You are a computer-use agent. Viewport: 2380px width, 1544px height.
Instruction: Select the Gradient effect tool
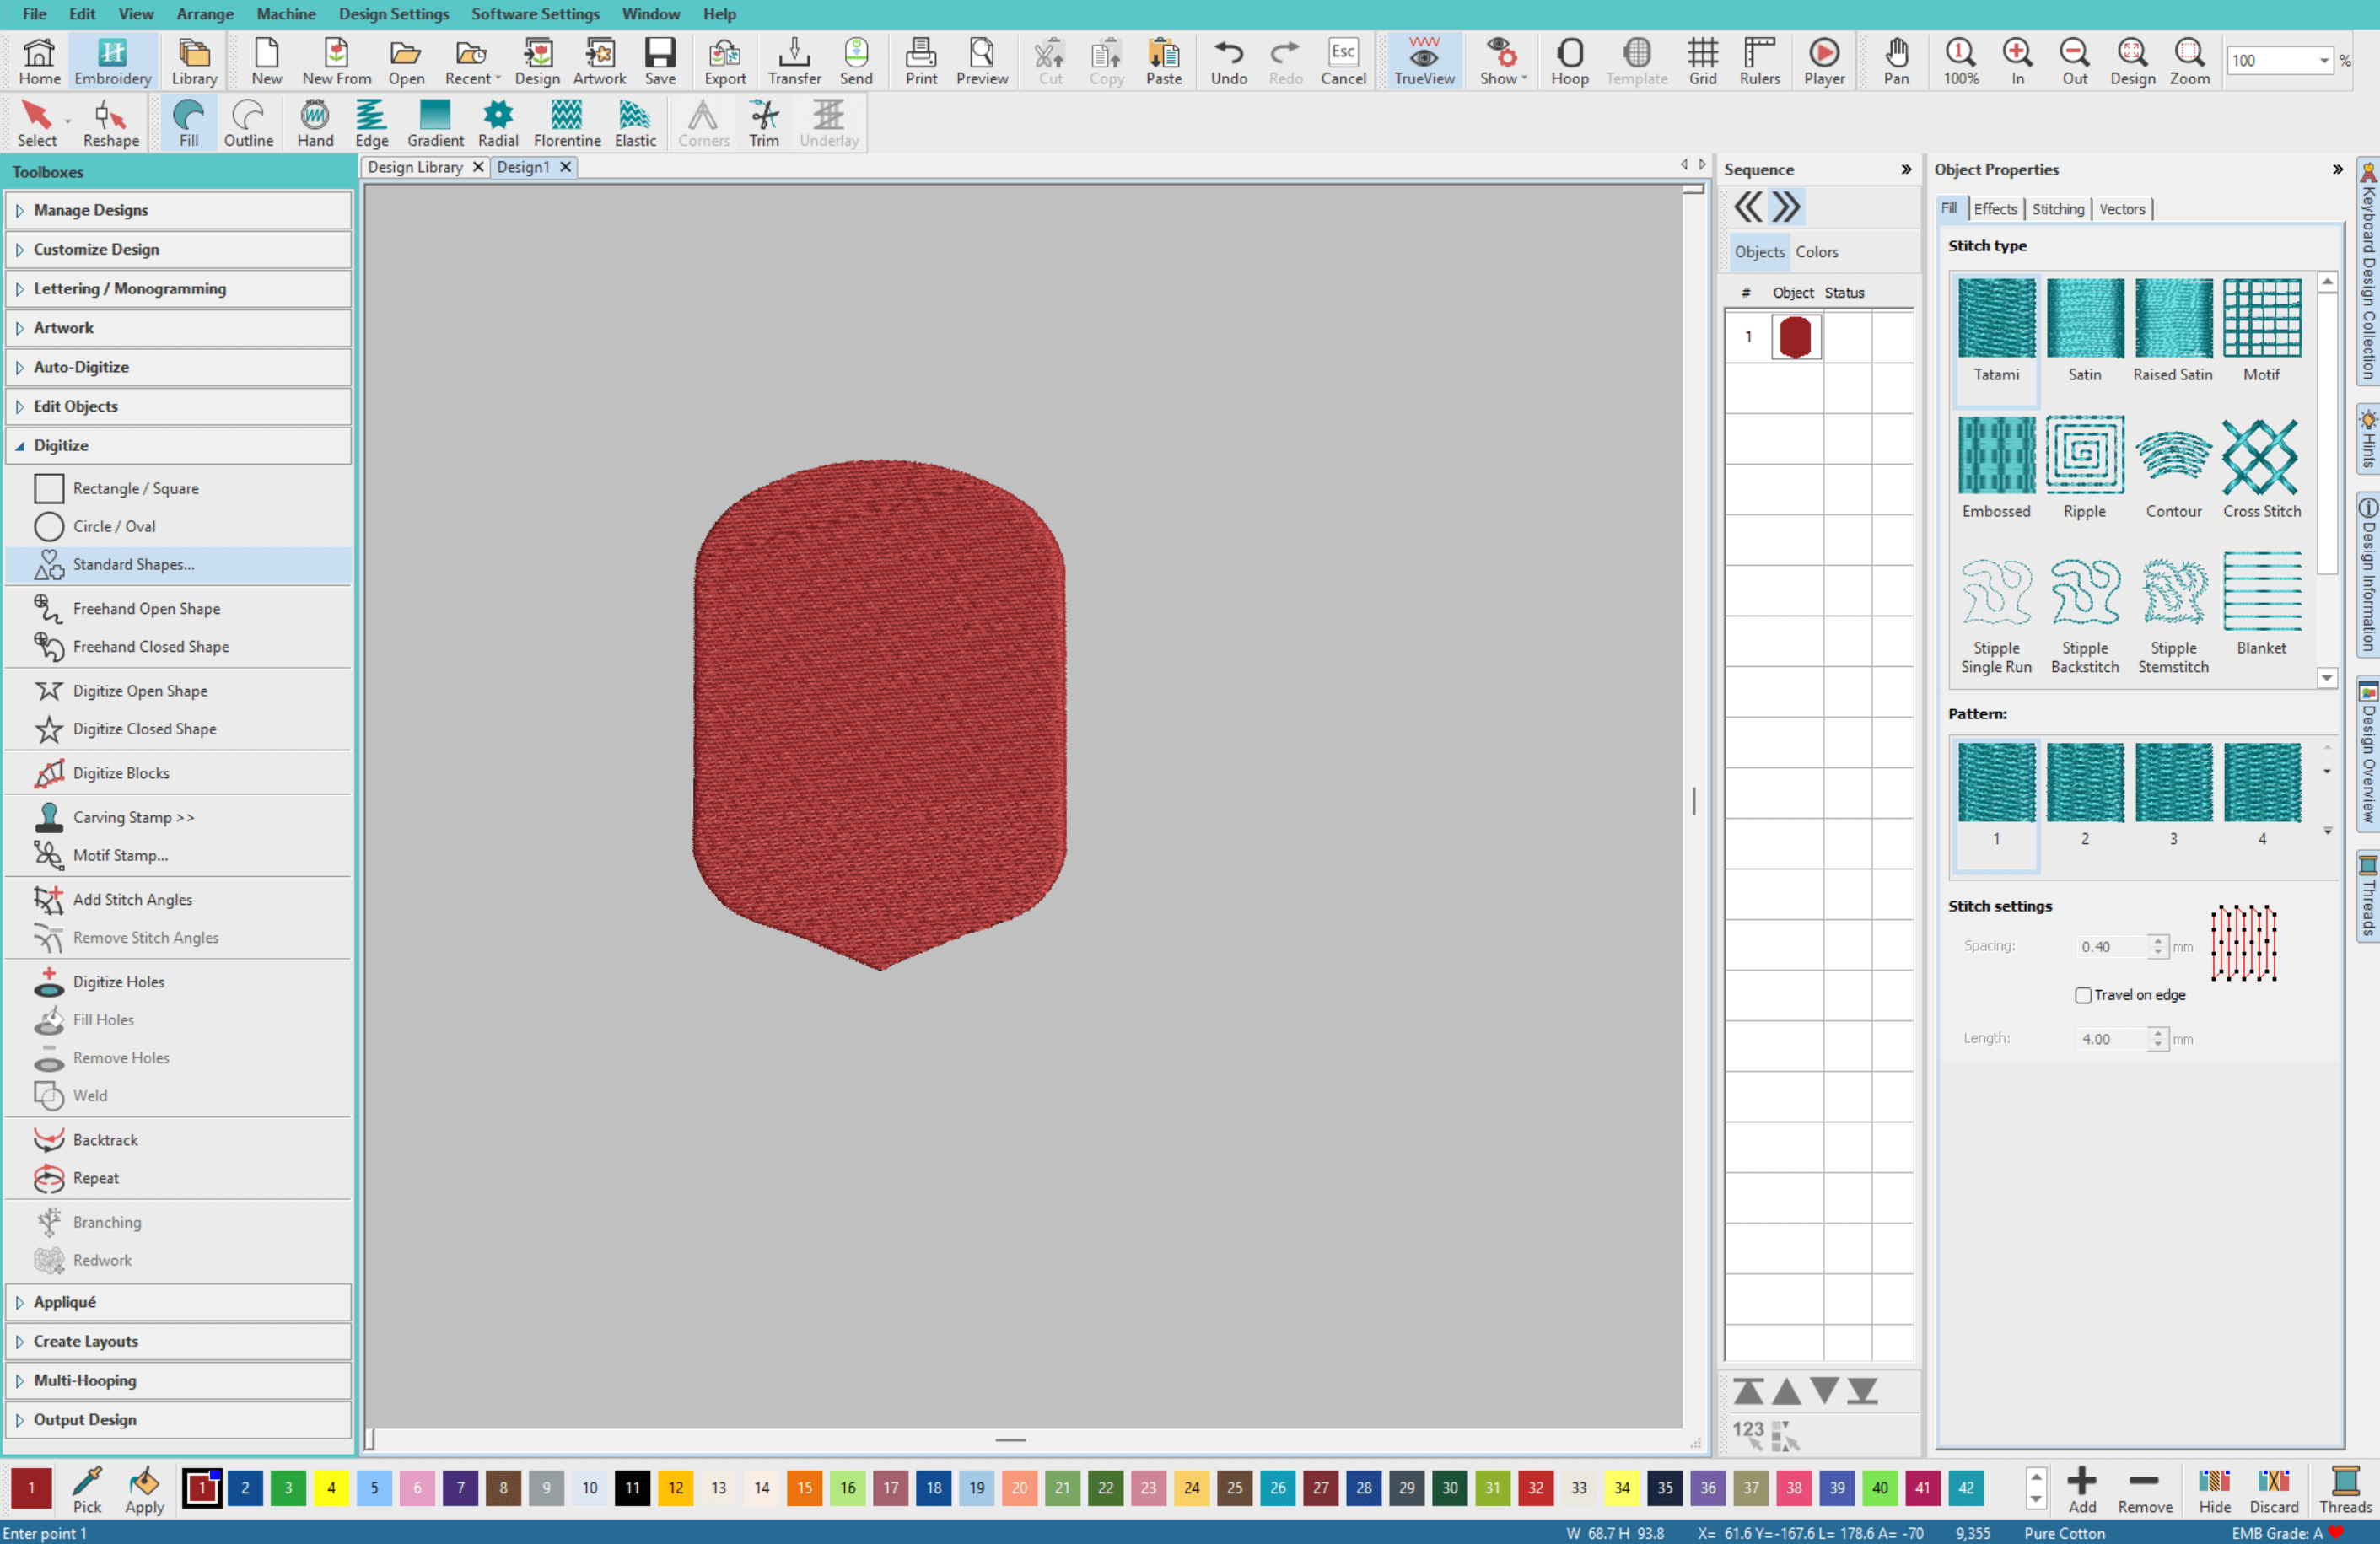(434, 121)
